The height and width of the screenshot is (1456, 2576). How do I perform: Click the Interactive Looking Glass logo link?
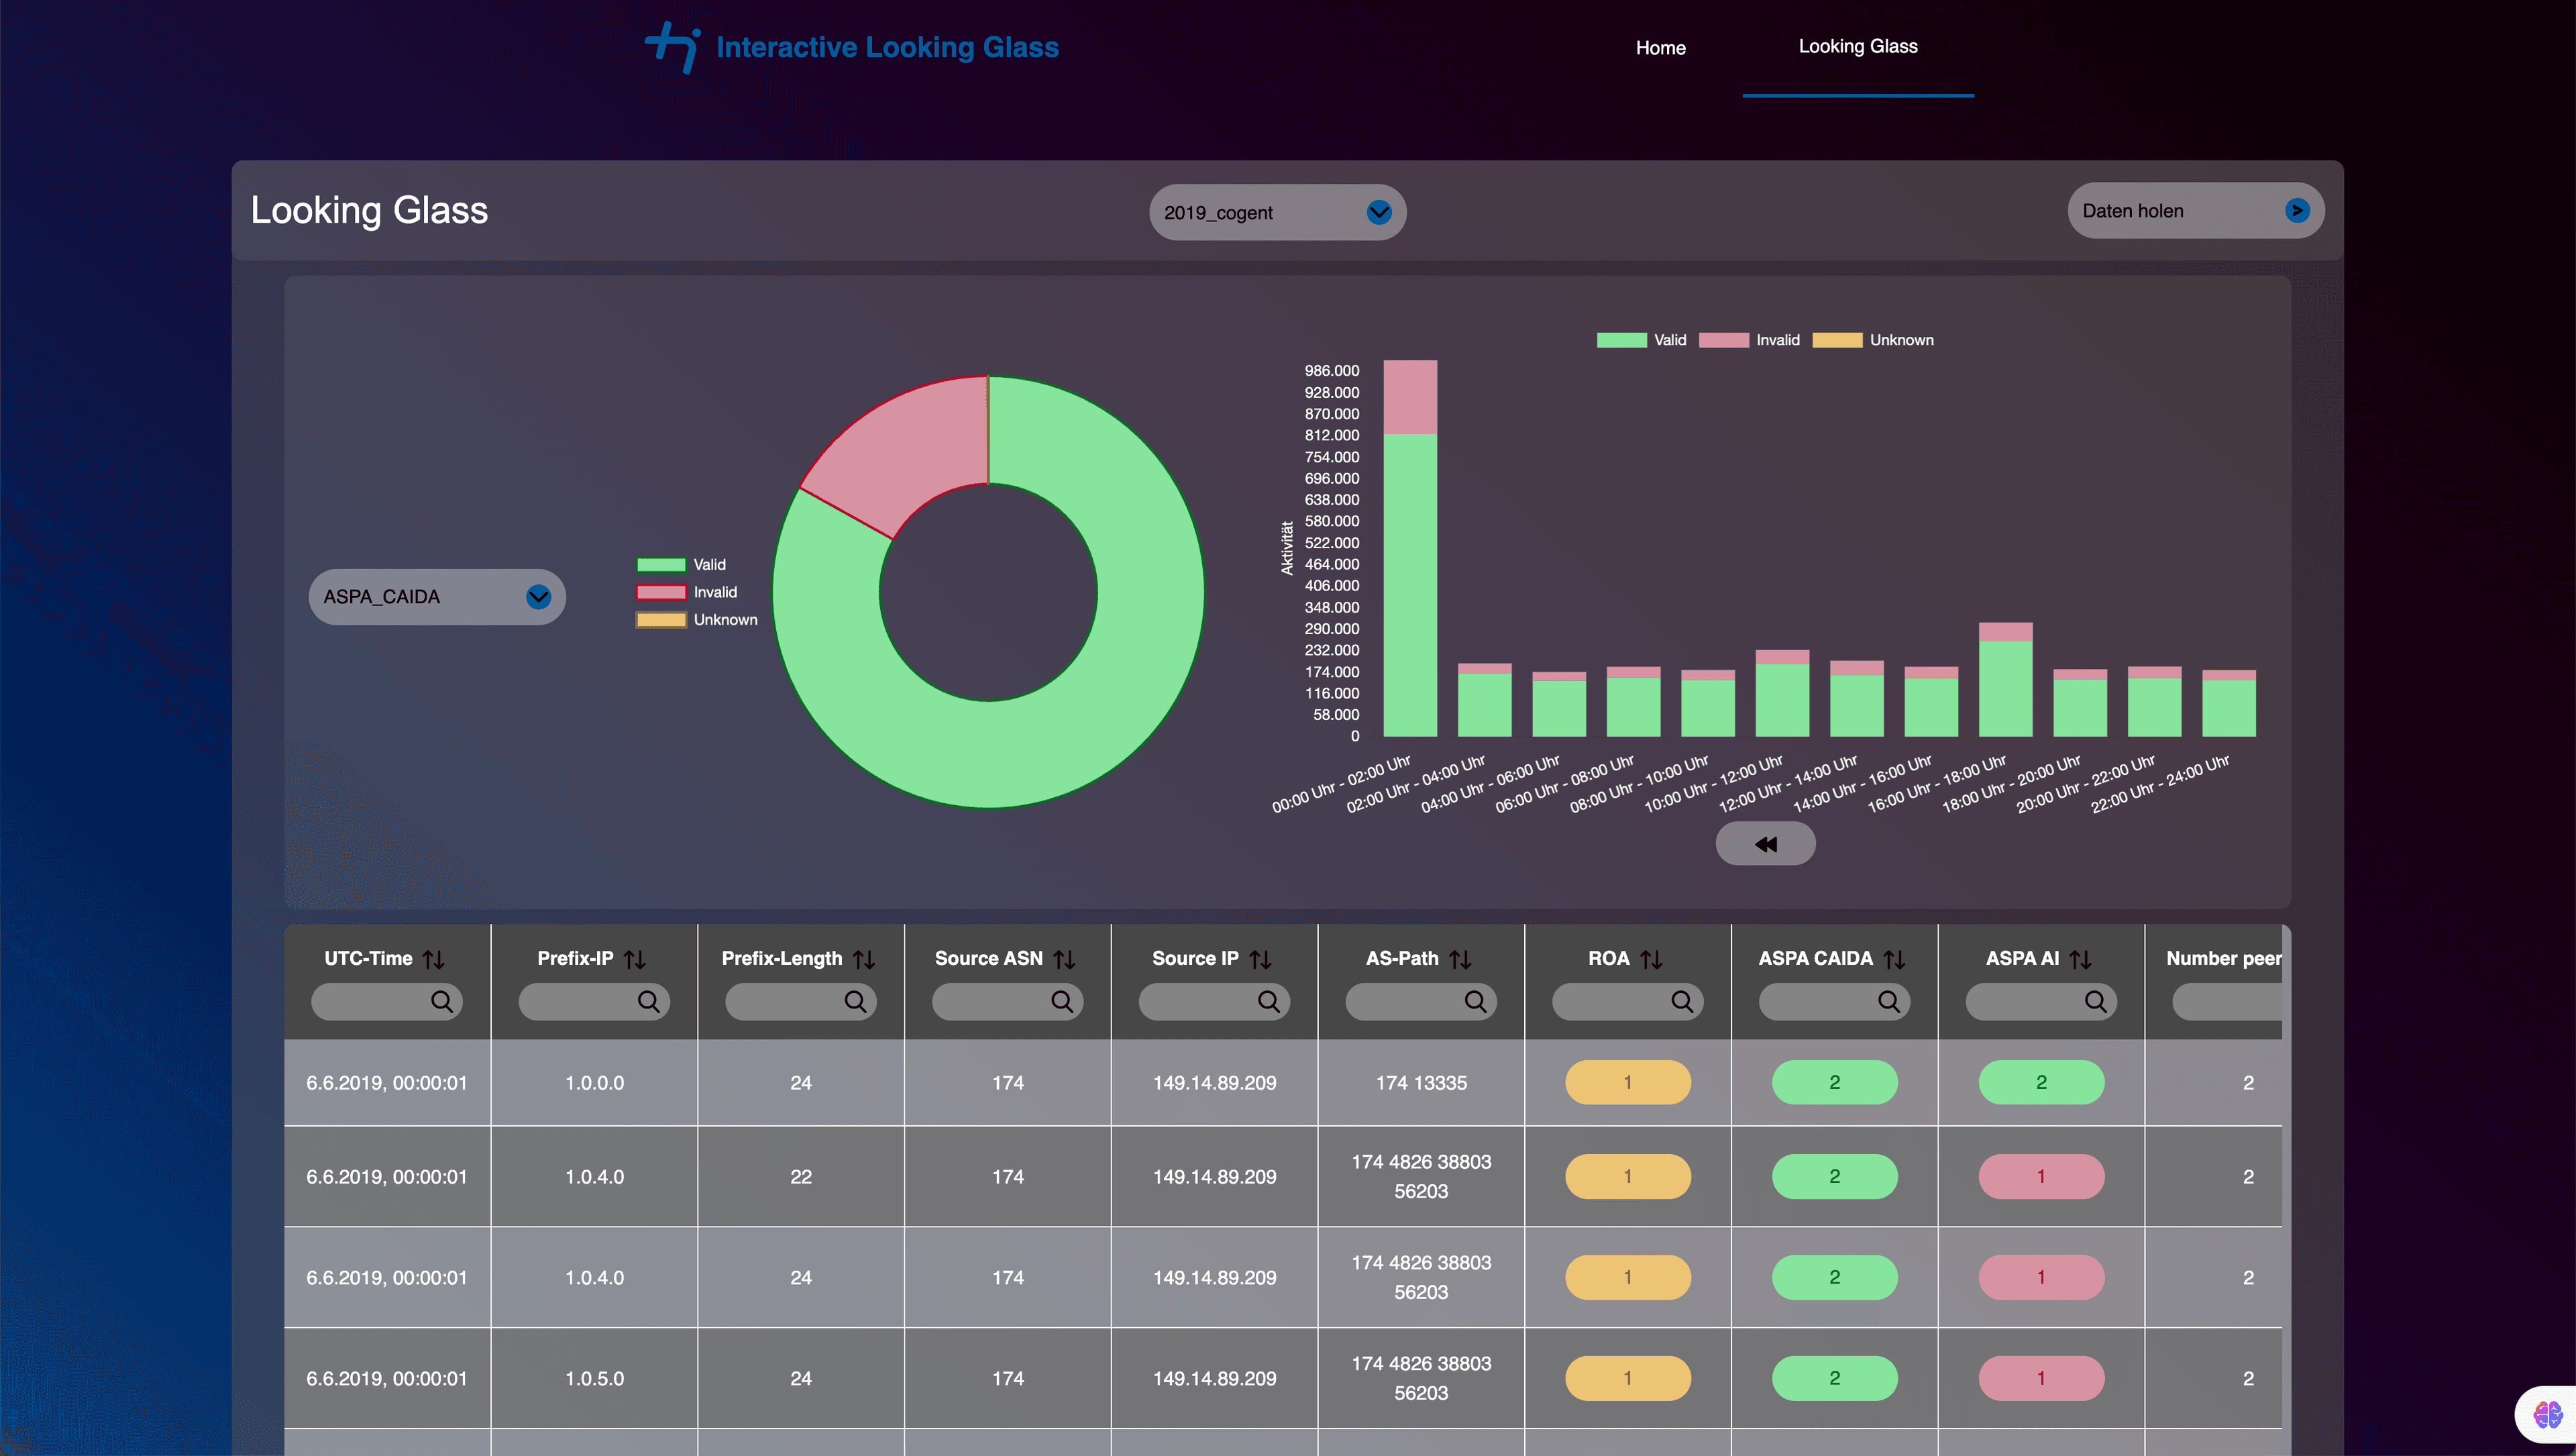853,47
